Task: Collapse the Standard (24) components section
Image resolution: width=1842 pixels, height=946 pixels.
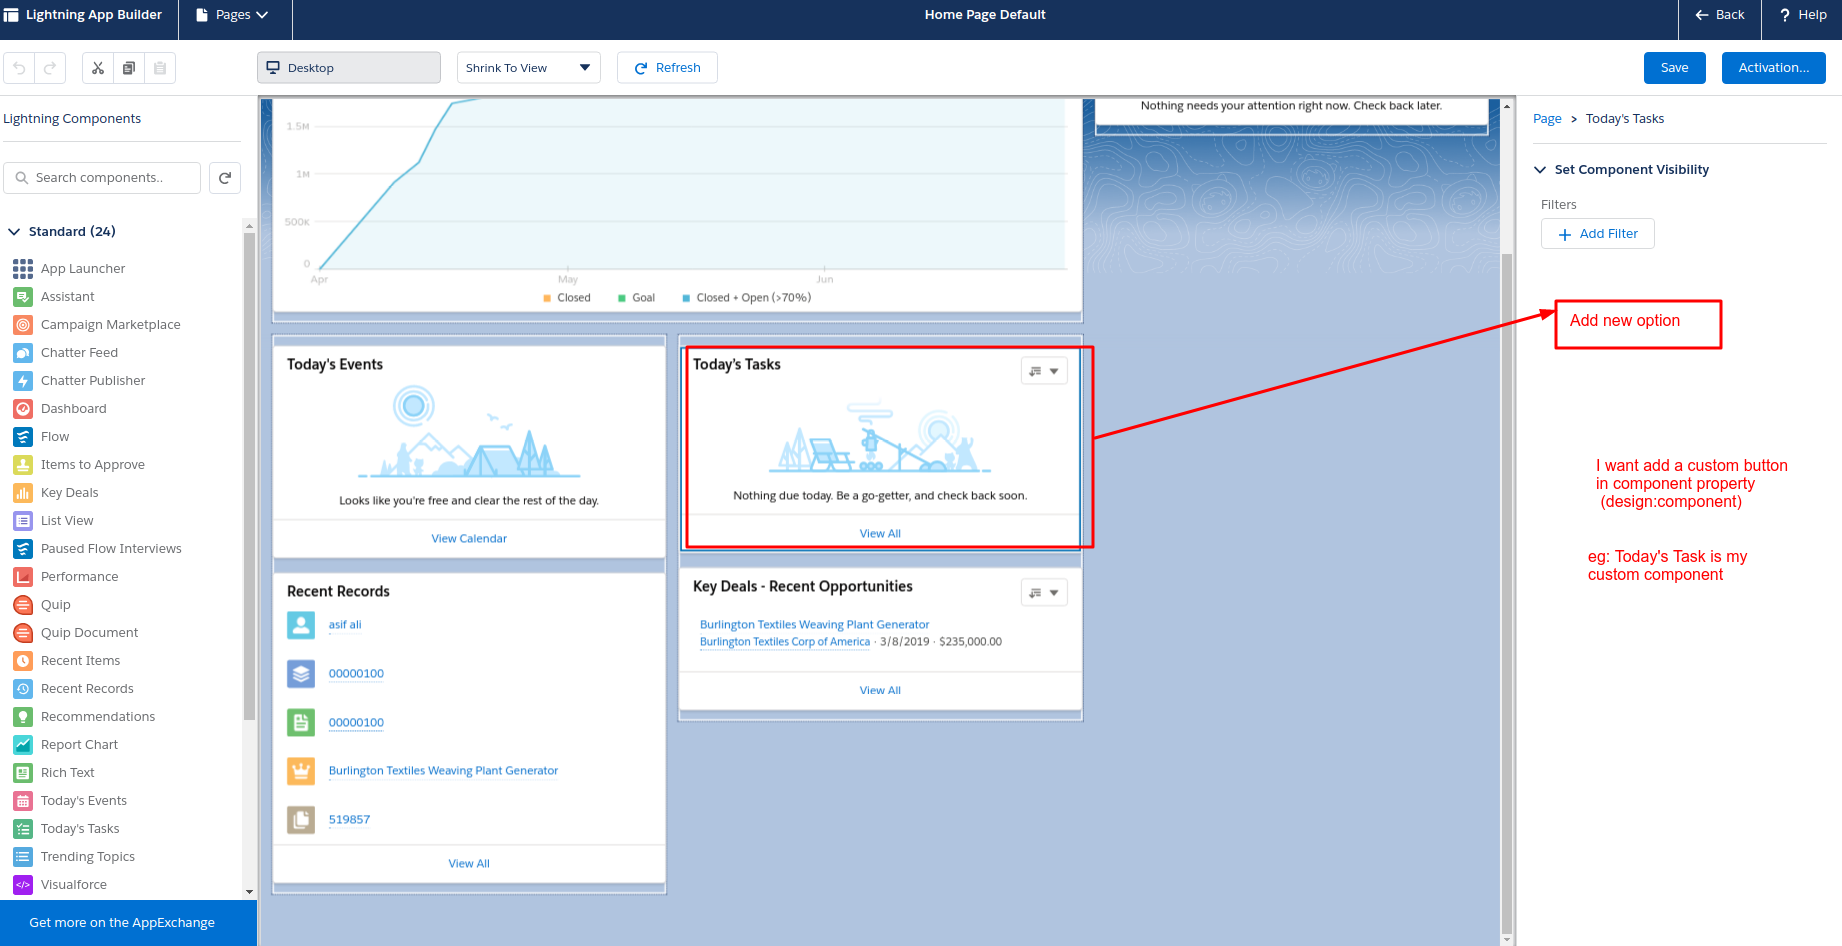Action: point(15,232)
